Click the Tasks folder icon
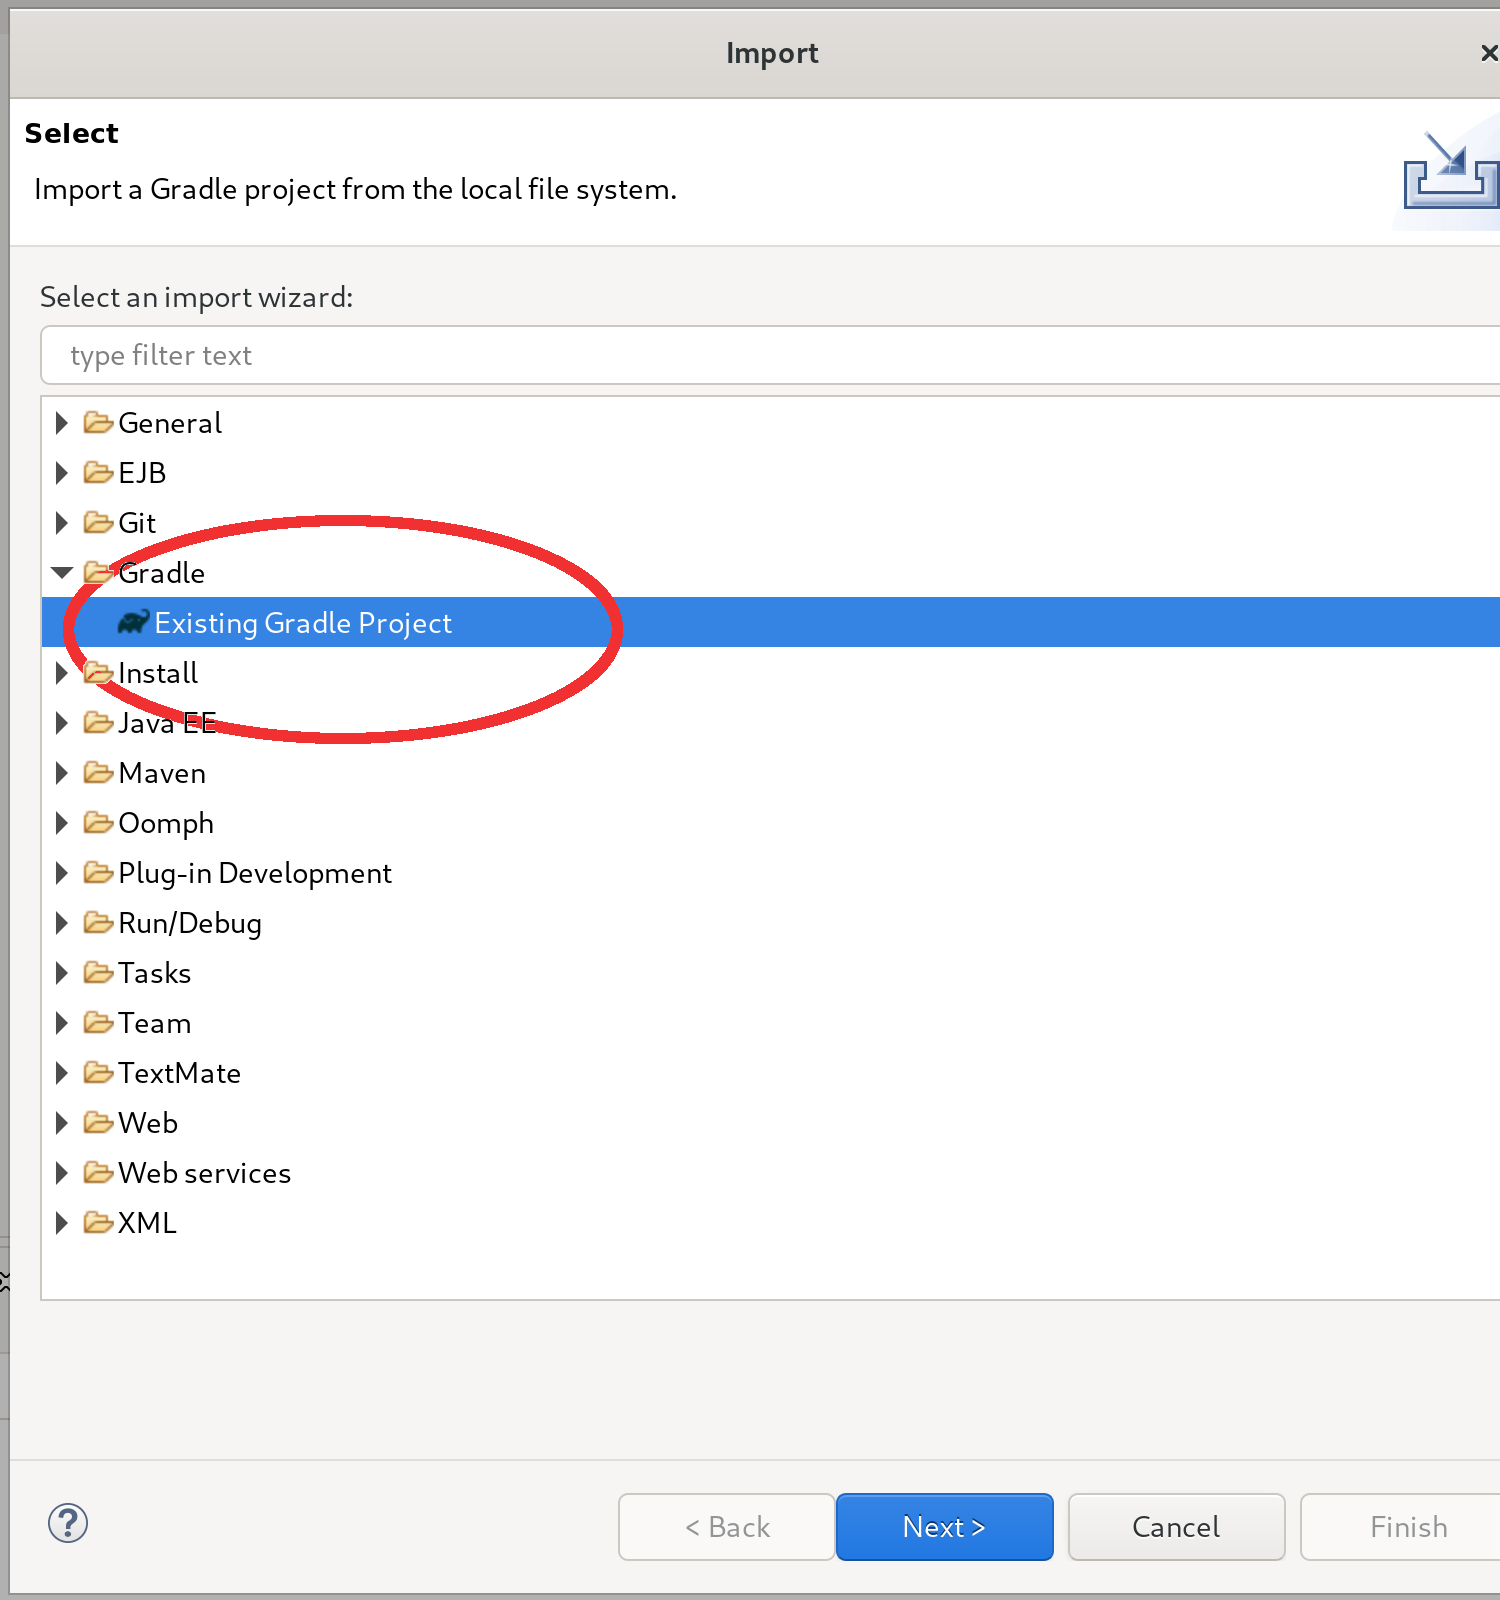This screenshot has height=1600, width=1500. [x=98, y=973]
